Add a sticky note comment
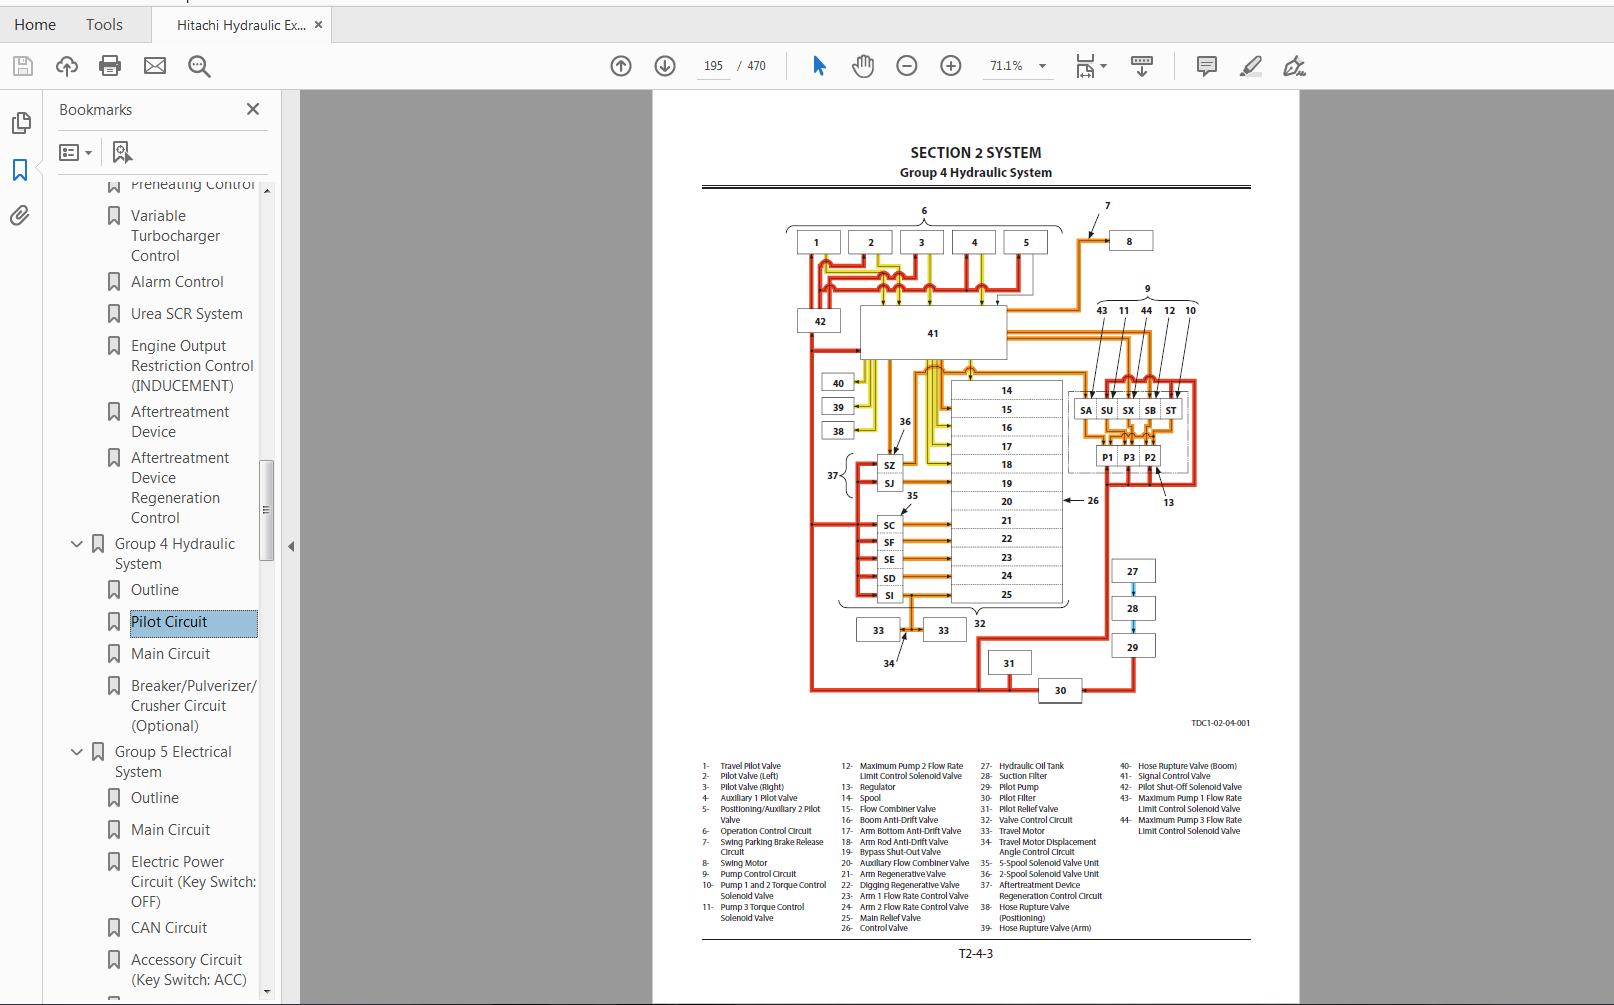Viewport: 1614px width, 1005px height. [x=1205, y=66]
